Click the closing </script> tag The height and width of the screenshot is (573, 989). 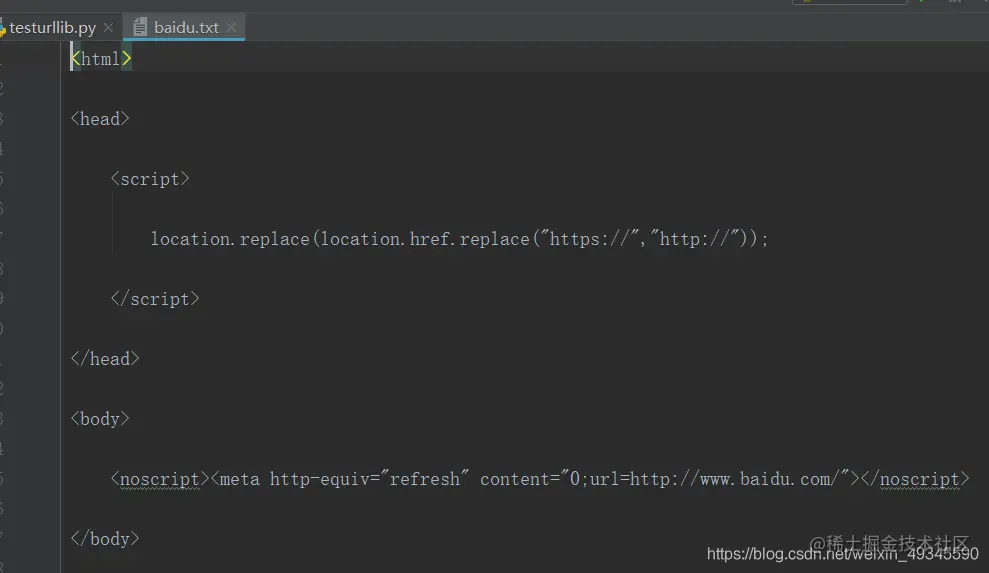155,298
